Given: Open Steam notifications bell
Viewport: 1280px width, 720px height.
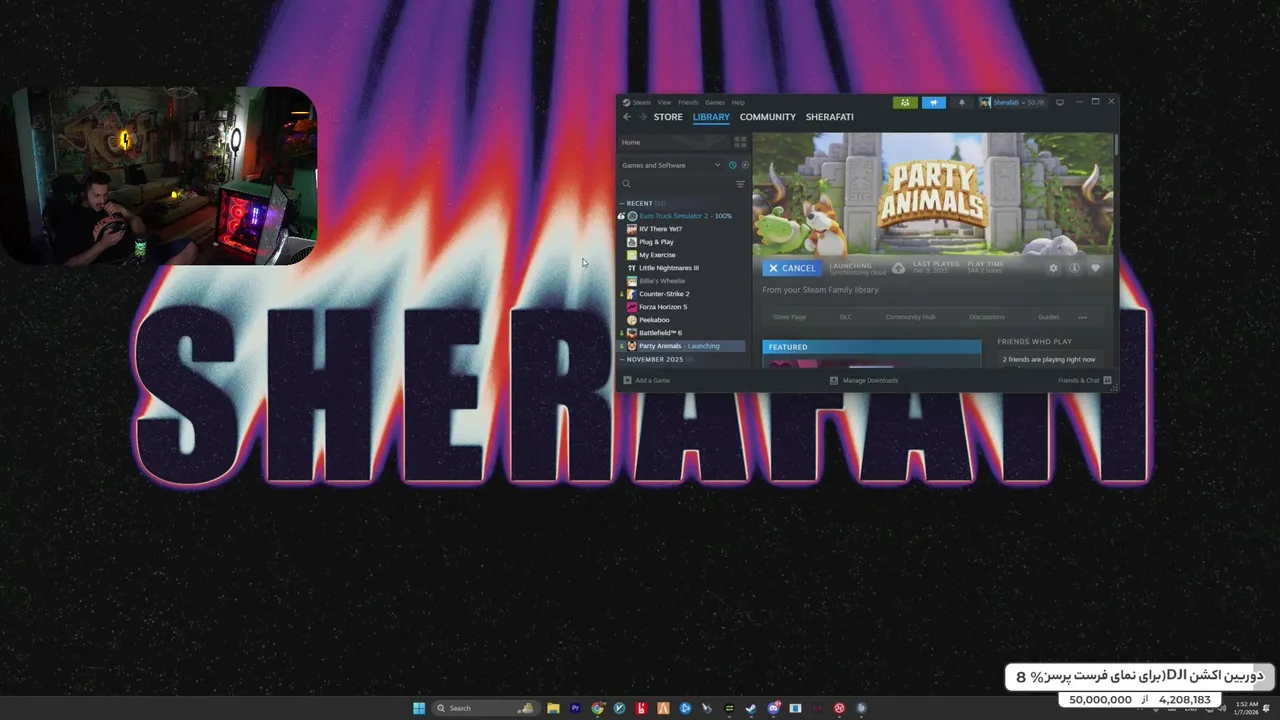Looking at the screenshot, I should (962, 102).
